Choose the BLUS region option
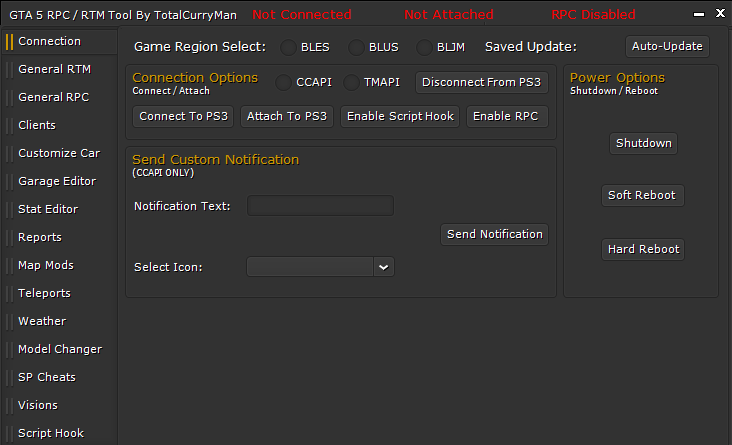Image resolution: width=732 pixels, height=445 pixels. (356, 47)
